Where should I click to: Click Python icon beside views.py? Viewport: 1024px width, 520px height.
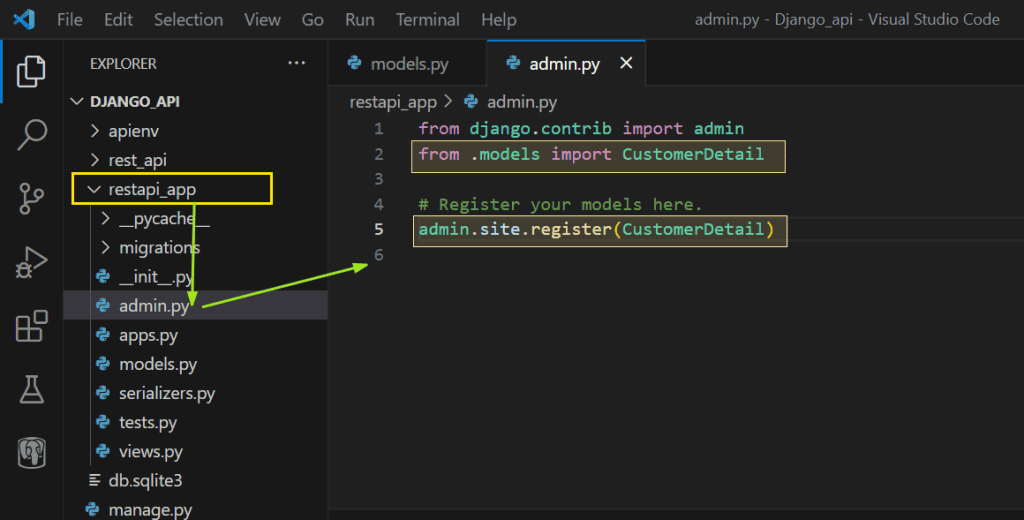103,451
